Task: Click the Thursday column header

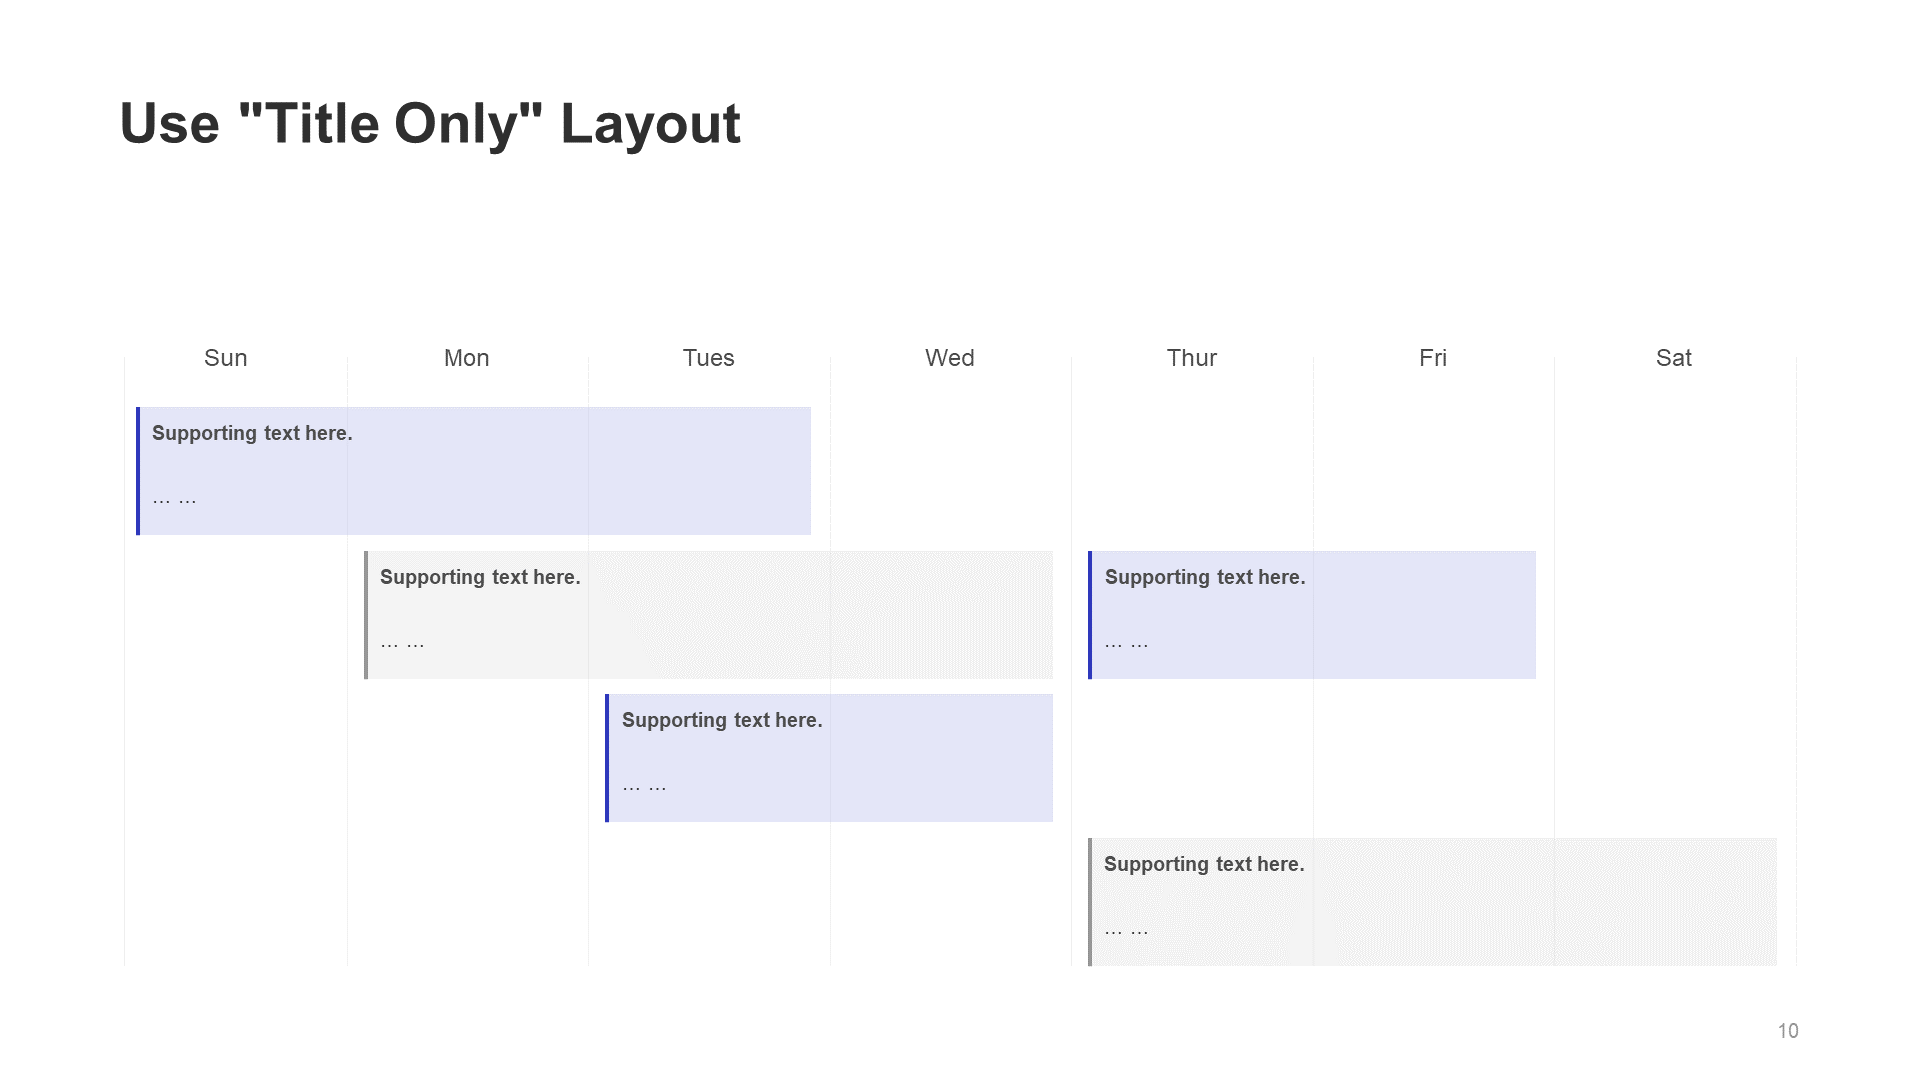Action: pos(1191,356)
